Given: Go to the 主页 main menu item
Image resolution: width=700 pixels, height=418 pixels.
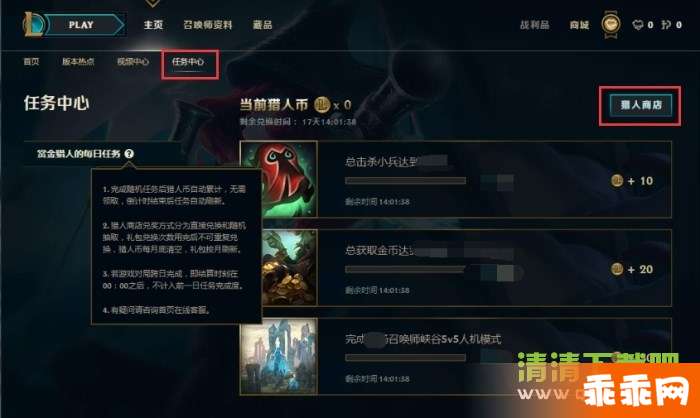Looking at the screenshot, I should 153,25.
